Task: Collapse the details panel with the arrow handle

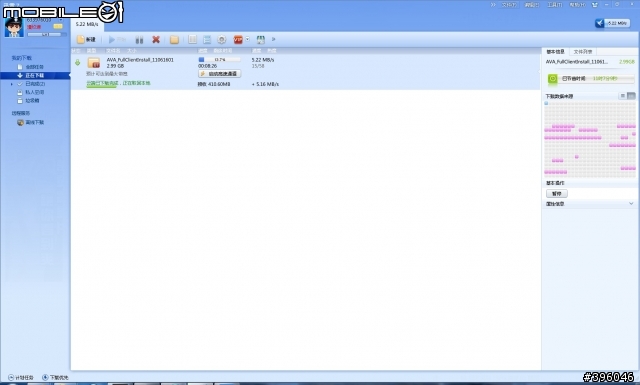Action: point(539,71)
